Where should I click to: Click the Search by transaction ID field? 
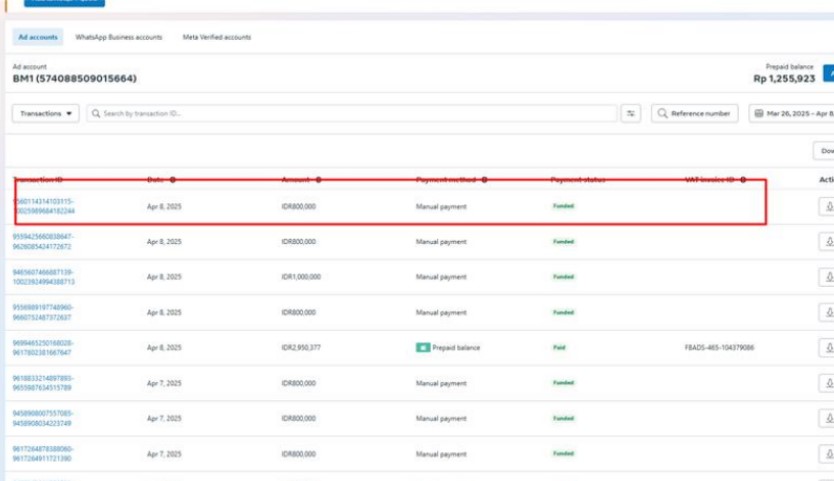point(350,114)
